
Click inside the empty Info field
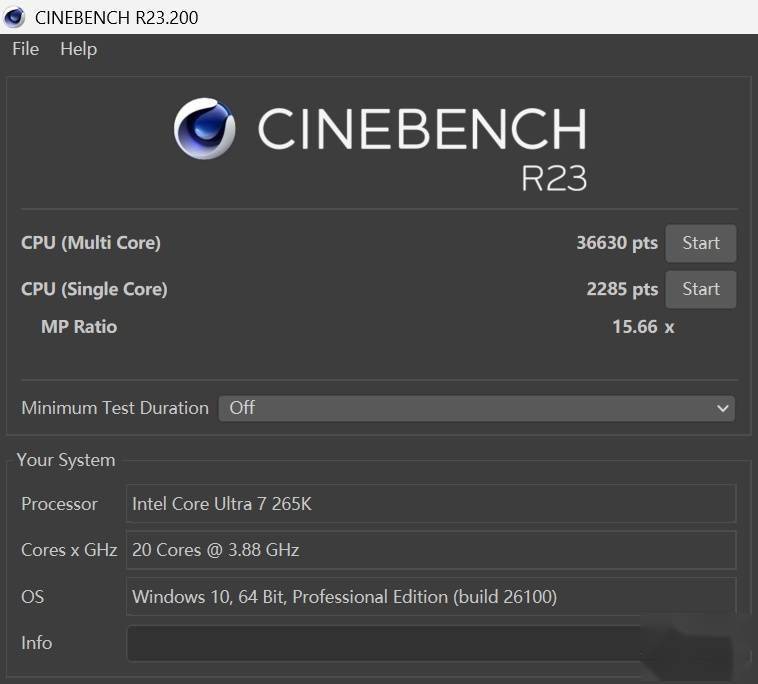431,643
